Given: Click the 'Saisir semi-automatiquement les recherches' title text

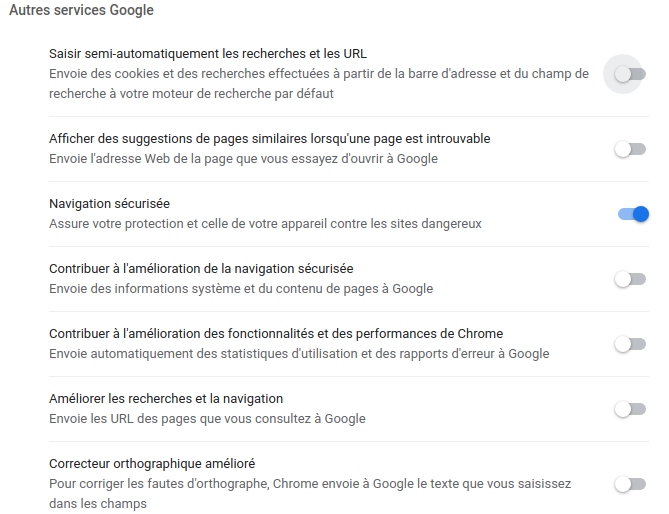Looking at the screenshot, I should click(213, 53).
